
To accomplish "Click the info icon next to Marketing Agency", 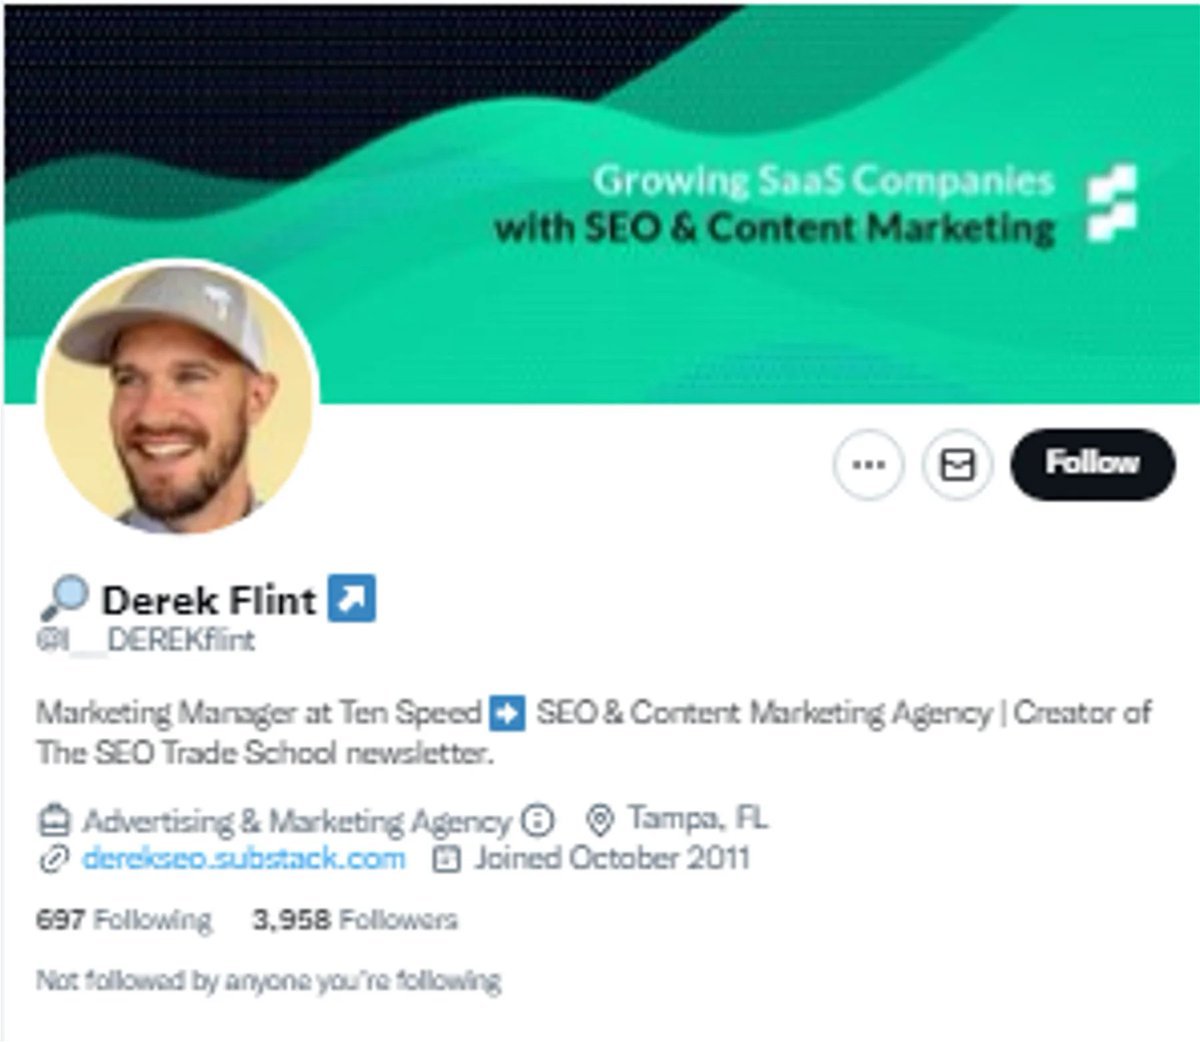I will click(x=538, y=821).
